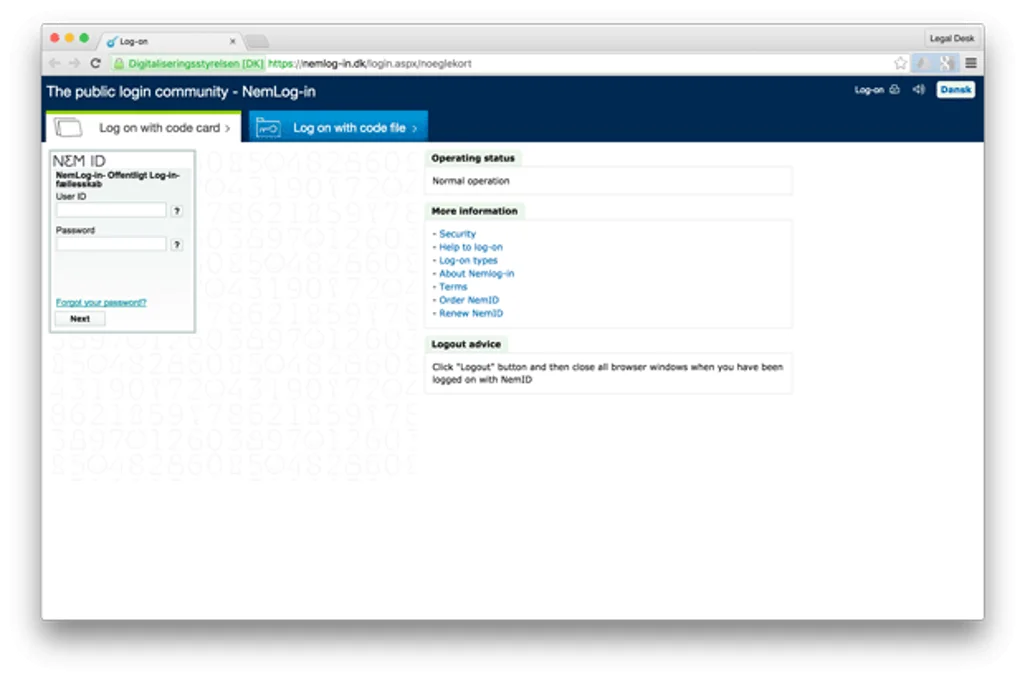The image size is (1024, 679).
Task: Open help for Password question mark
Action: pyautogui.click(x=176, y=245)
